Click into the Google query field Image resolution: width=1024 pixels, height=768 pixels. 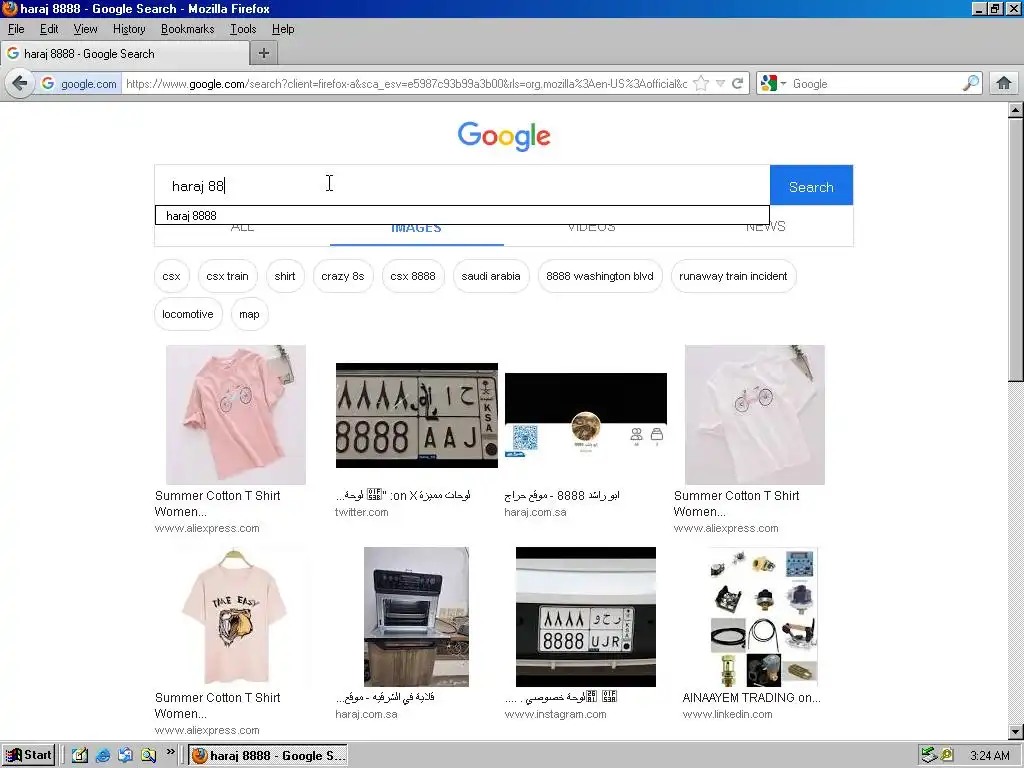point(462,186)
